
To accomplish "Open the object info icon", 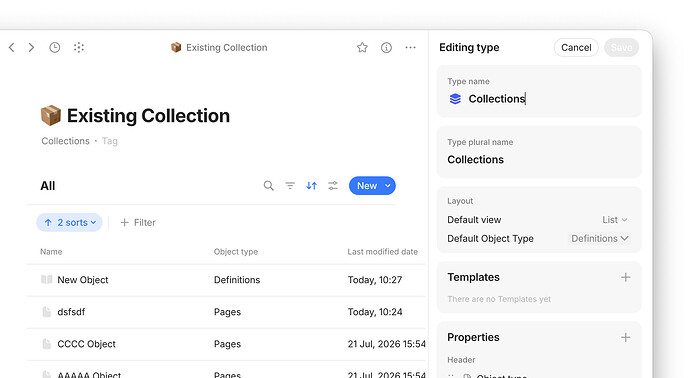I will [386, 48].
